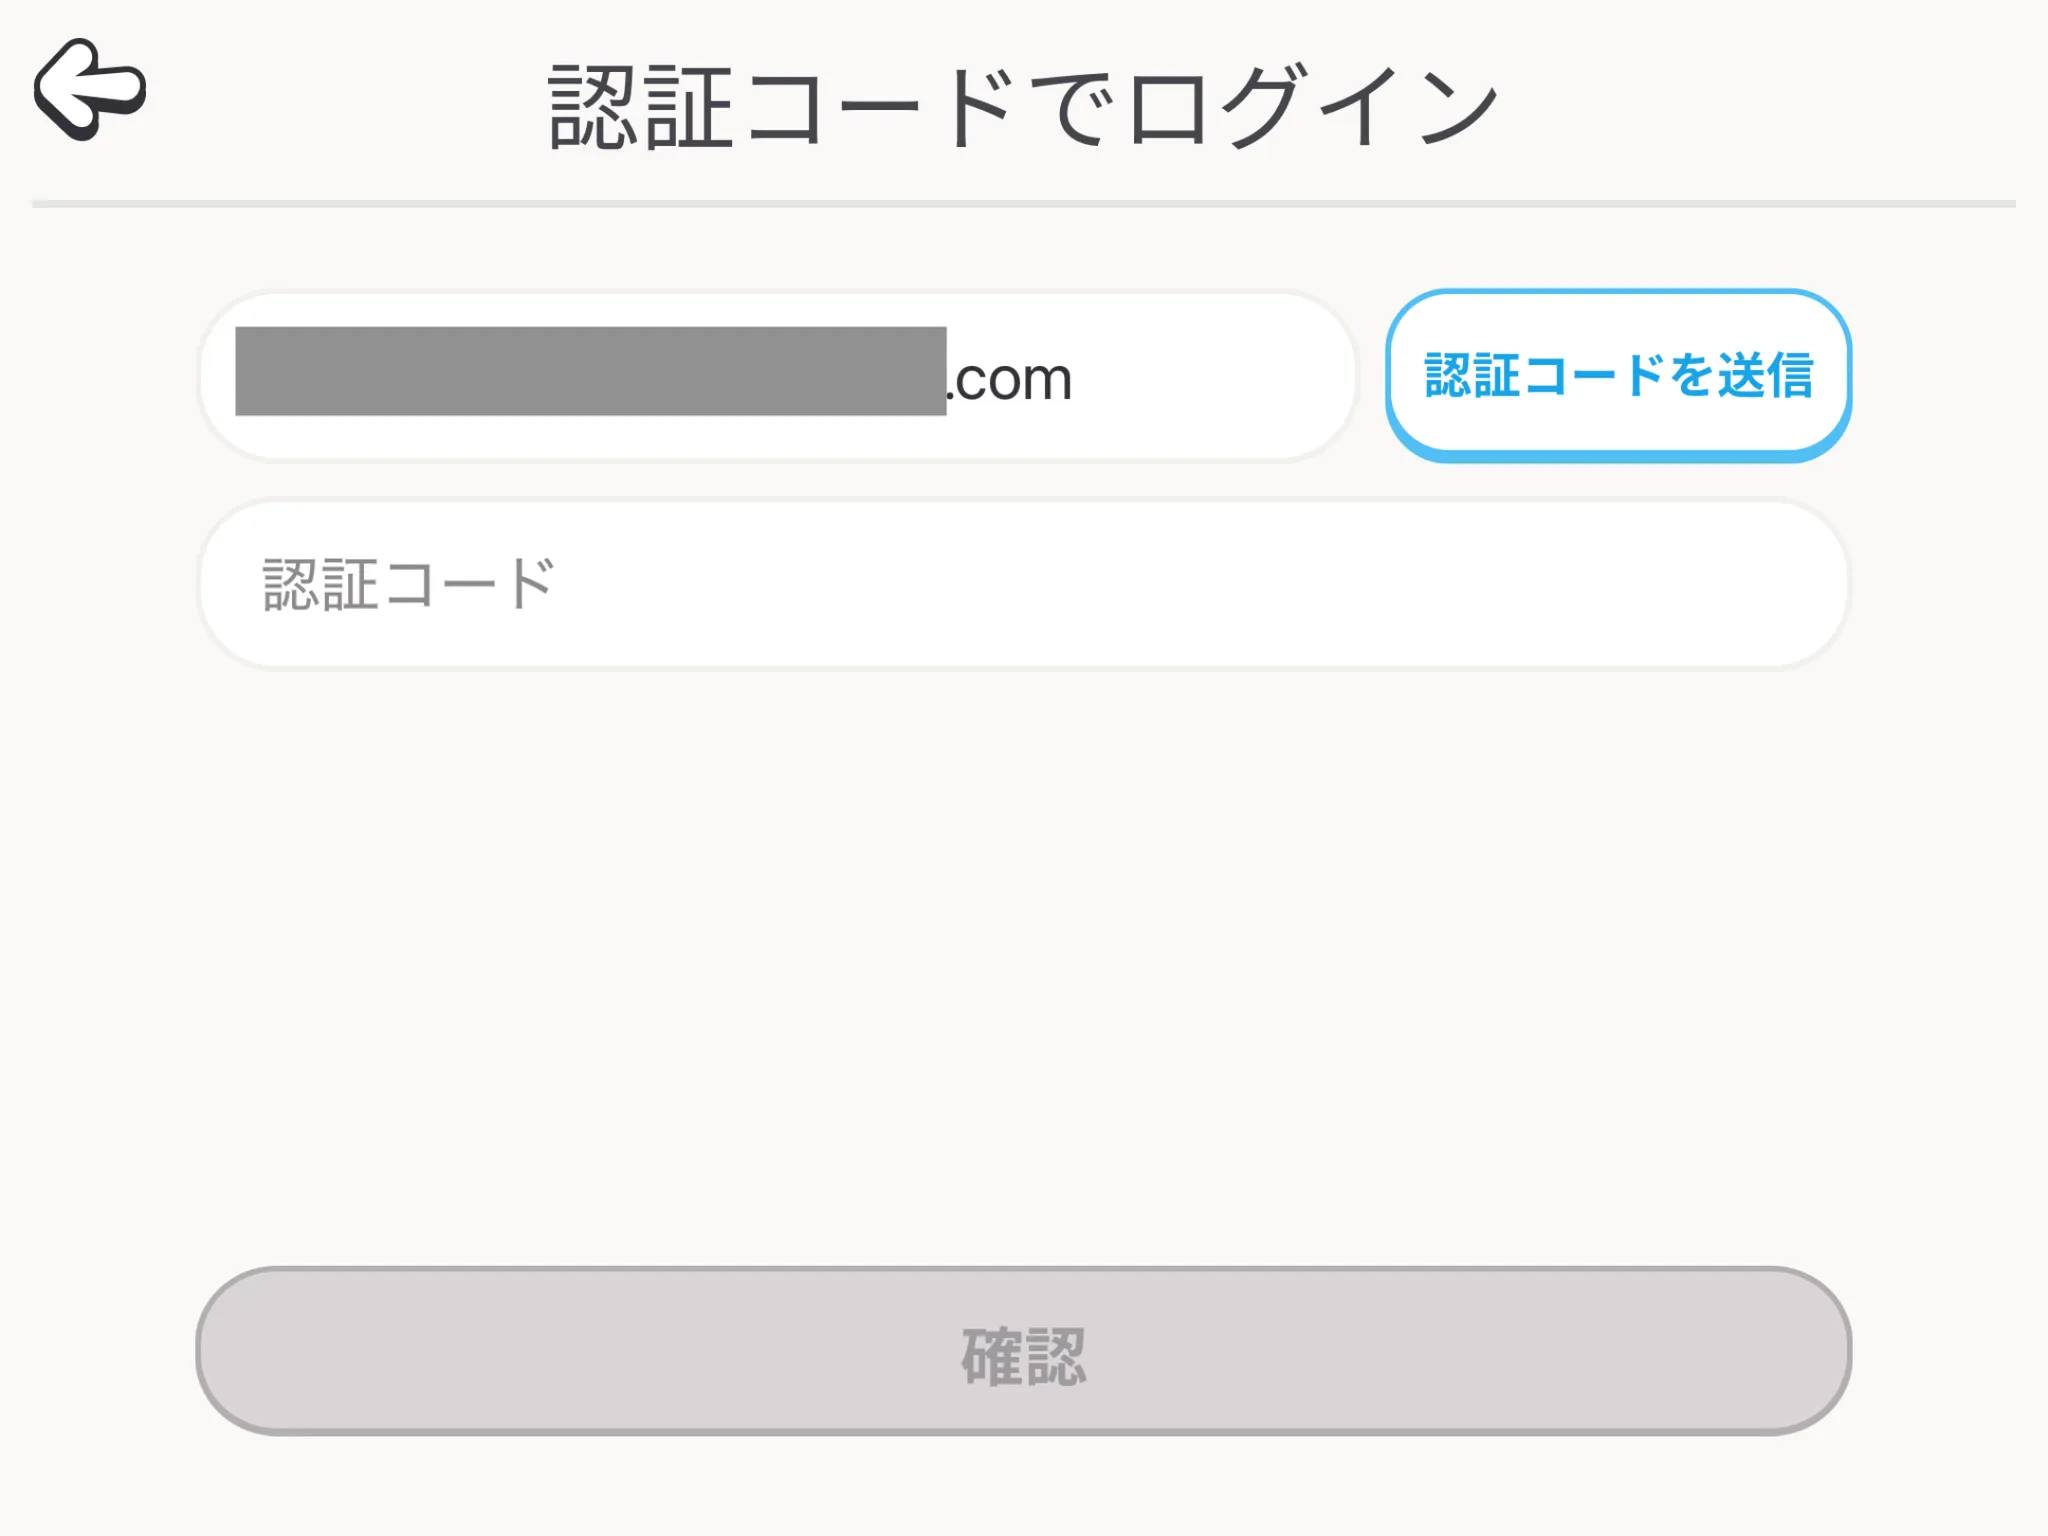Image resolution: width=2048 pixels, height=1536 pixels.
Task: Click the 認証コードでログイン page title
Action: click(x=1023, y=106)
